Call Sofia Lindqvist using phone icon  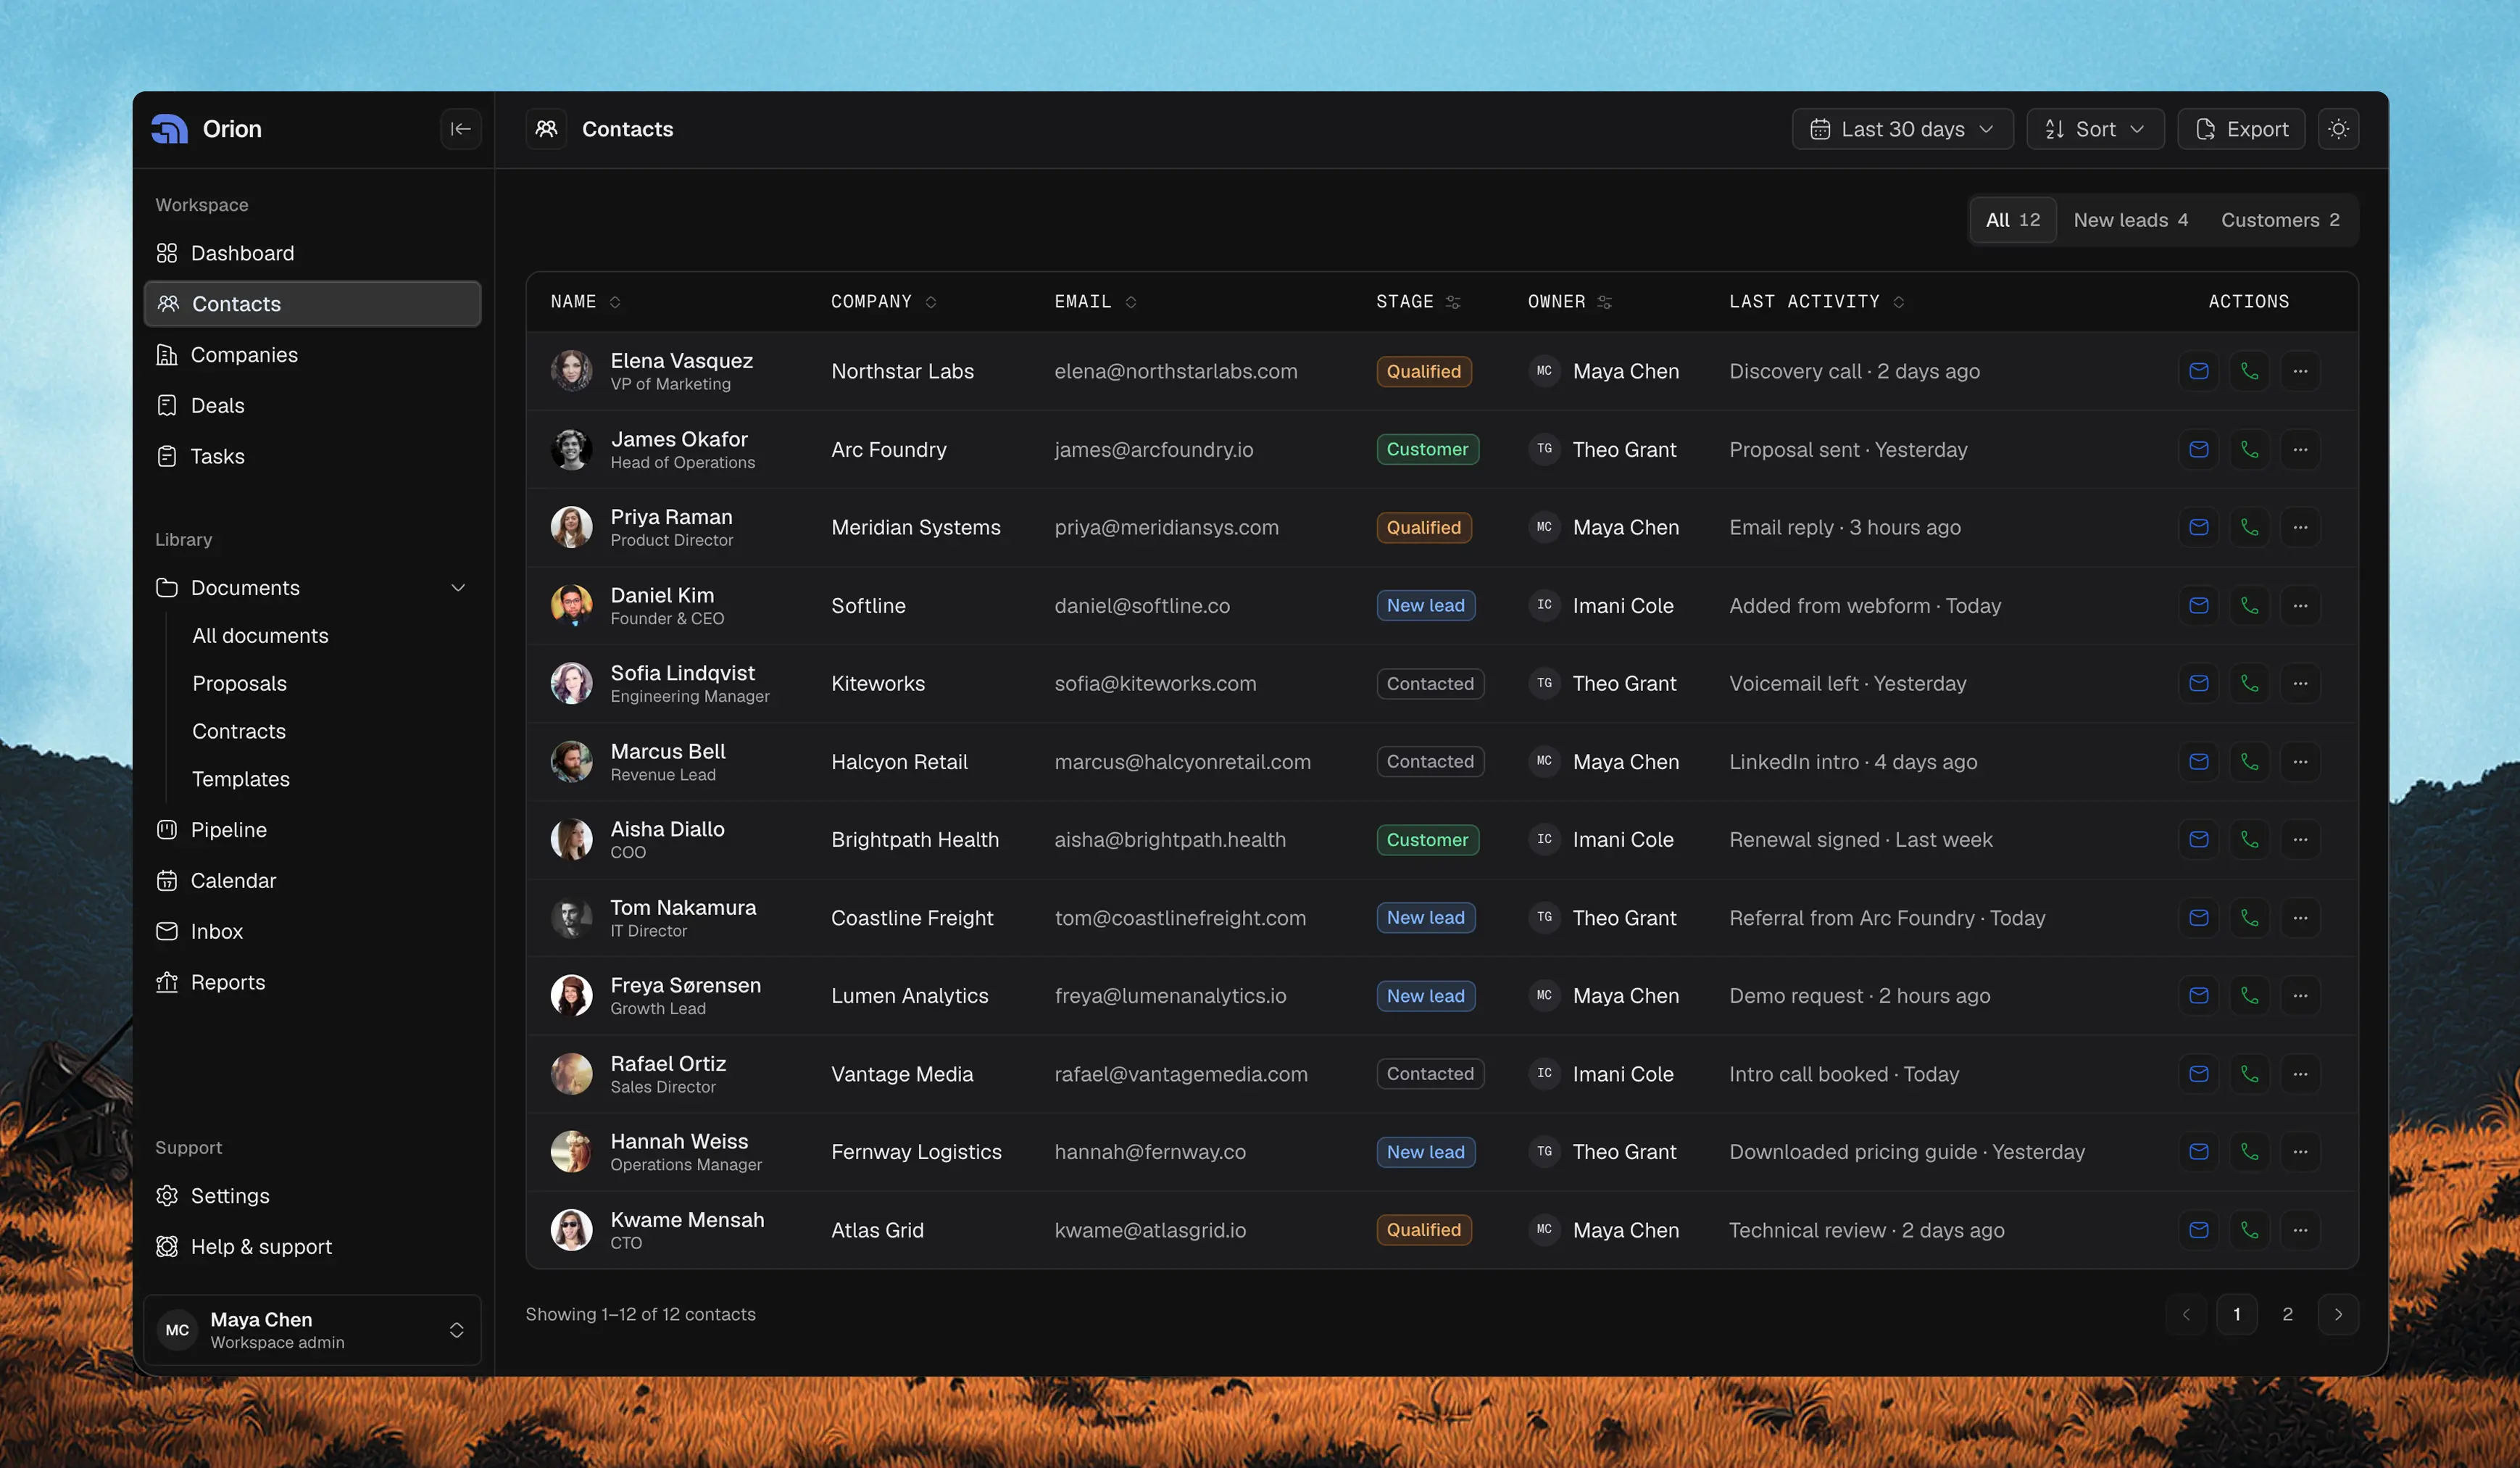(2249, 683)
